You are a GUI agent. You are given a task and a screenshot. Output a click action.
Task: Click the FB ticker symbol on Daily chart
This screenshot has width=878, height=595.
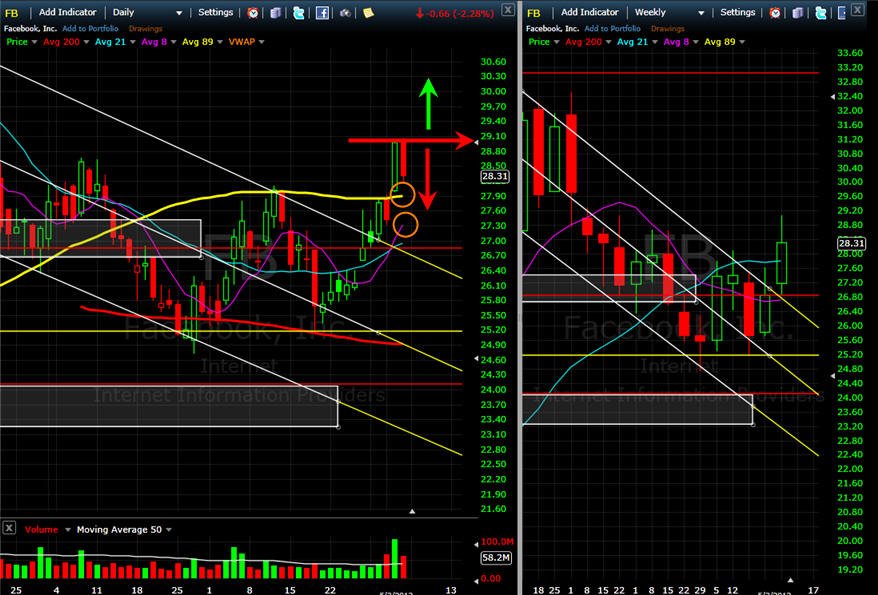point(11,13)
